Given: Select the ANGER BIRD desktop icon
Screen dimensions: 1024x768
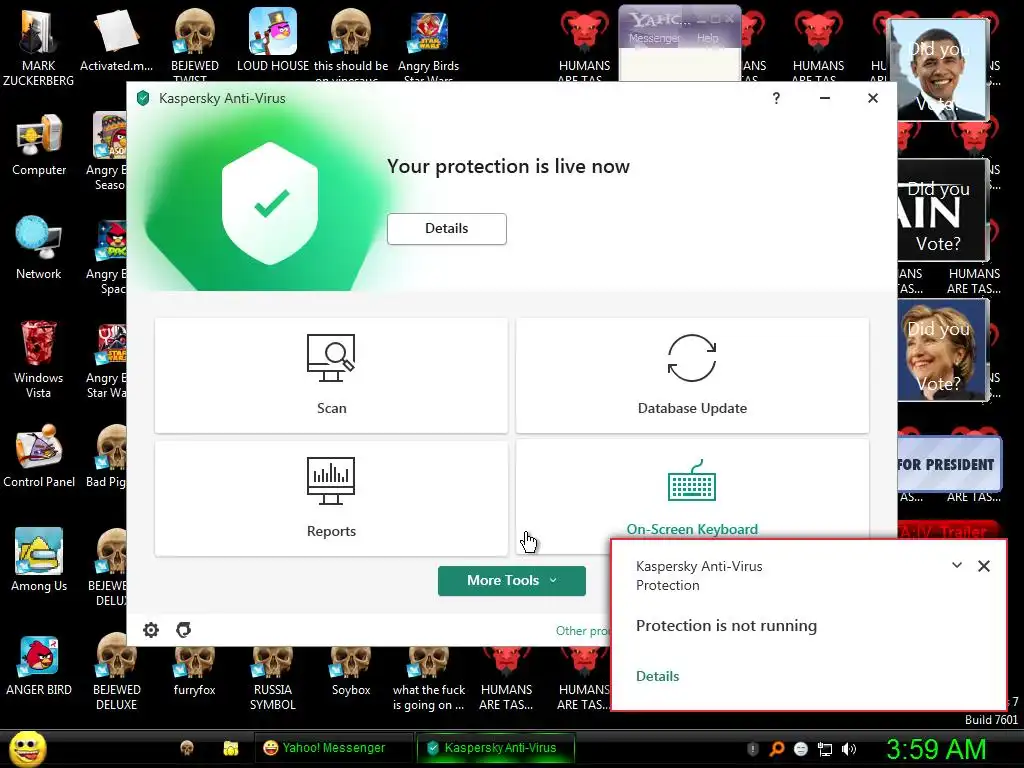Looking at the screenshot, I should point(39,664).
